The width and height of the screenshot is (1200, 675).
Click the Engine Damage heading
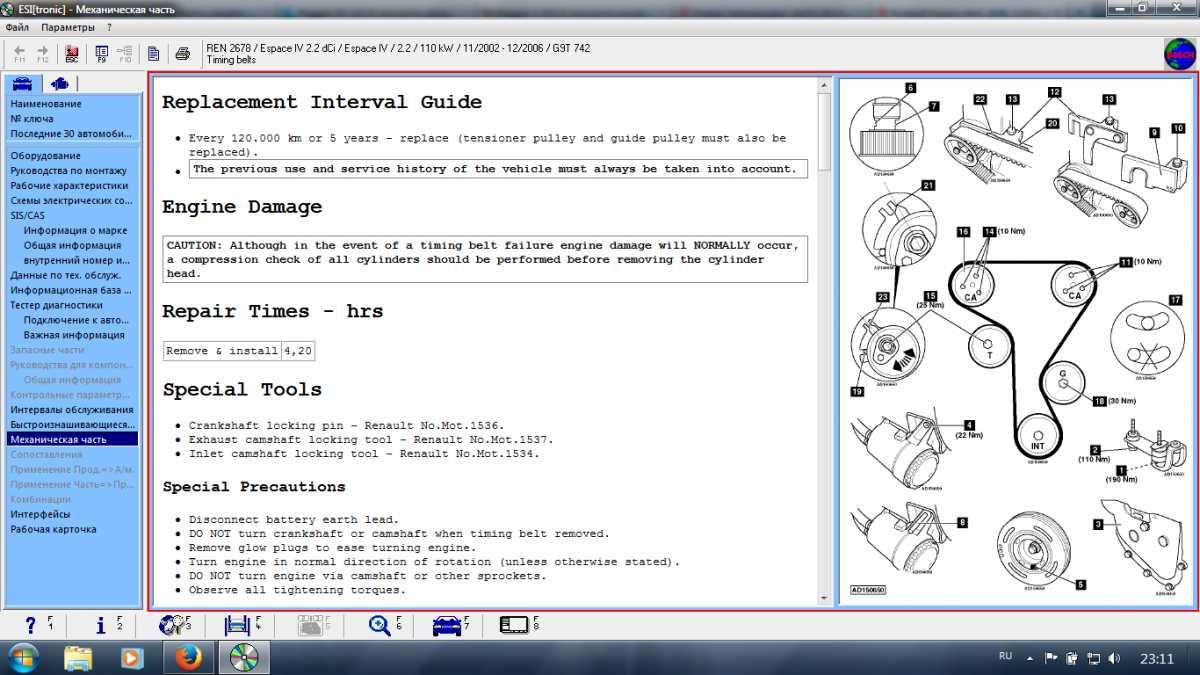click(242, 207)
